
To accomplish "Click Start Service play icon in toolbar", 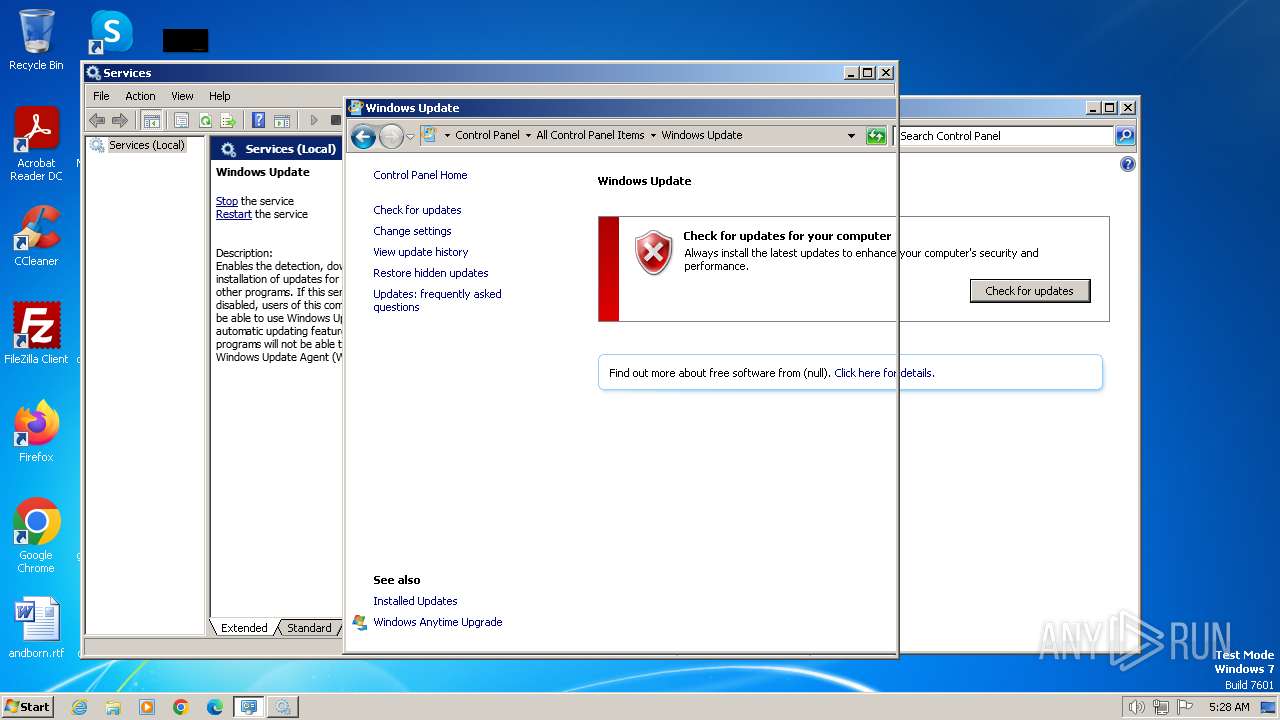I will click(x=313, y=120).
